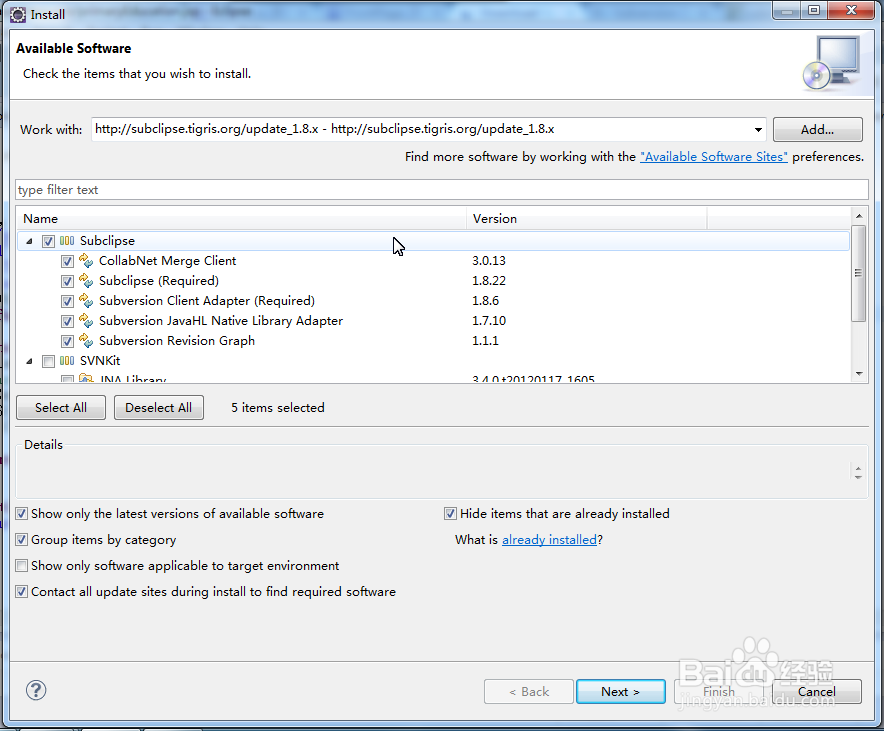Image resolution: width=884 pixels, height=731 pixels.
Task: Click the Eclipse icon in the title bar
Action: (18, 15)
